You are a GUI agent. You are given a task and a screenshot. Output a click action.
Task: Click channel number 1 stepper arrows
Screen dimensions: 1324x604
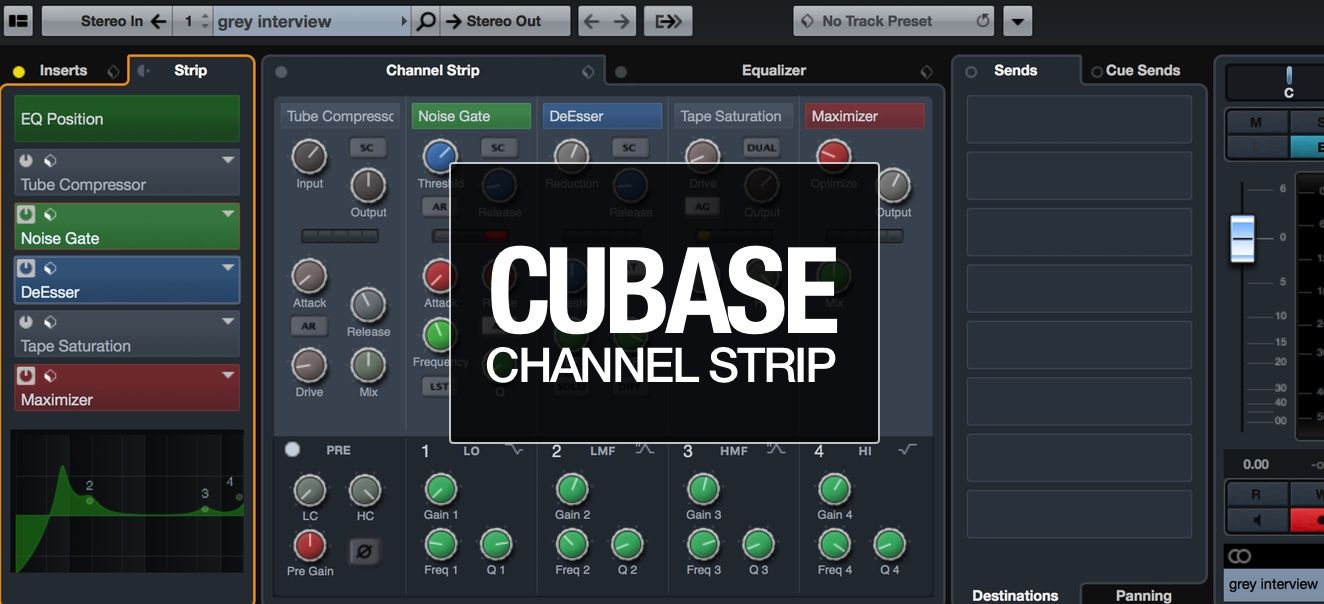coord(205,20)
